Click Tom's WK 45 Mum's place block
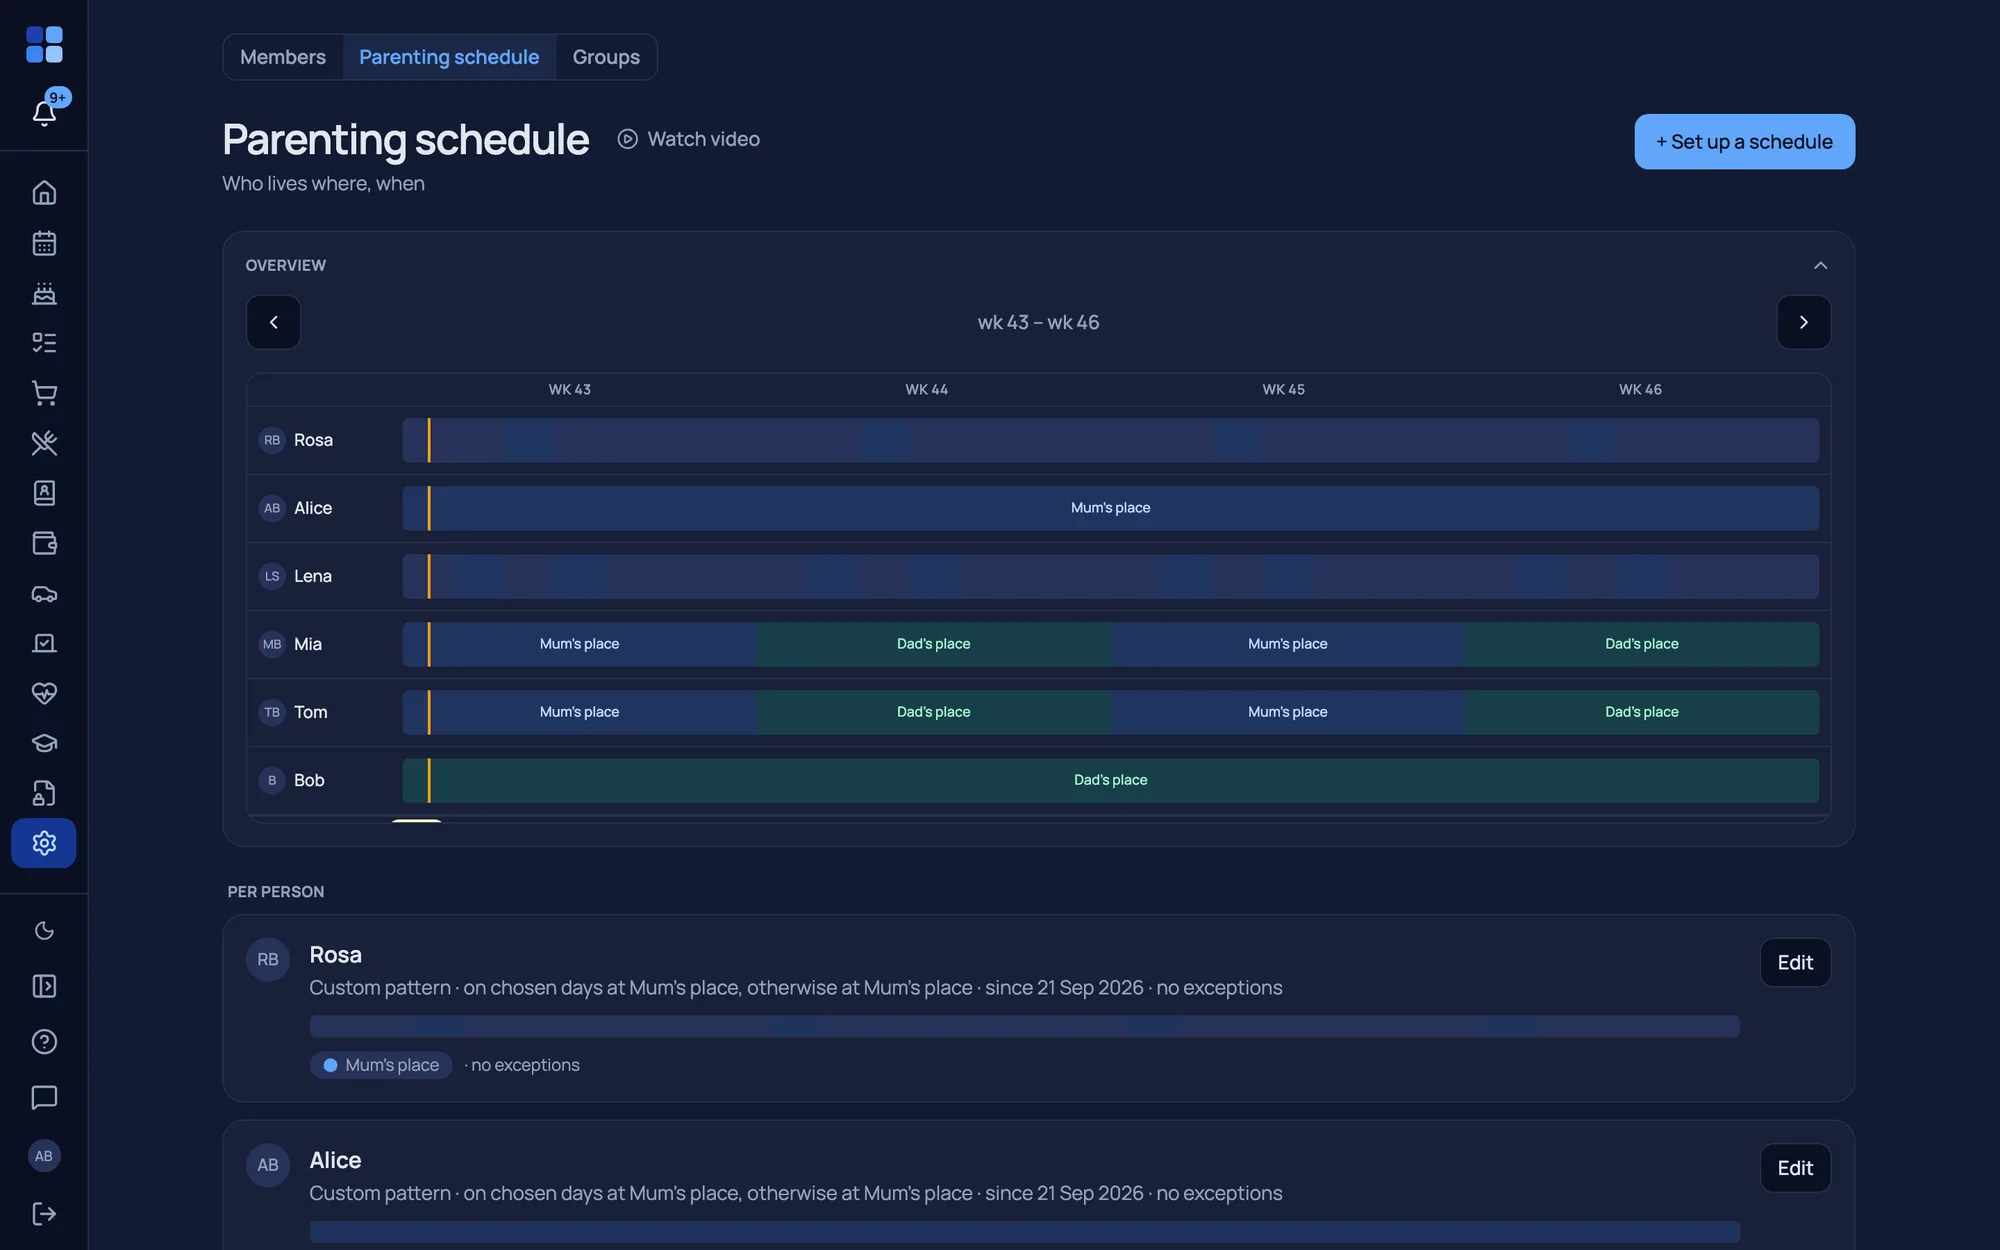 (1287, 712)
